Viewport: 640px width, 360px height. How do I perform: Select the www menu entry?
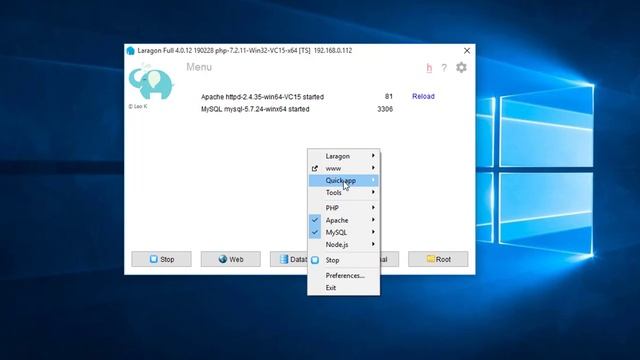pos(344,168)
